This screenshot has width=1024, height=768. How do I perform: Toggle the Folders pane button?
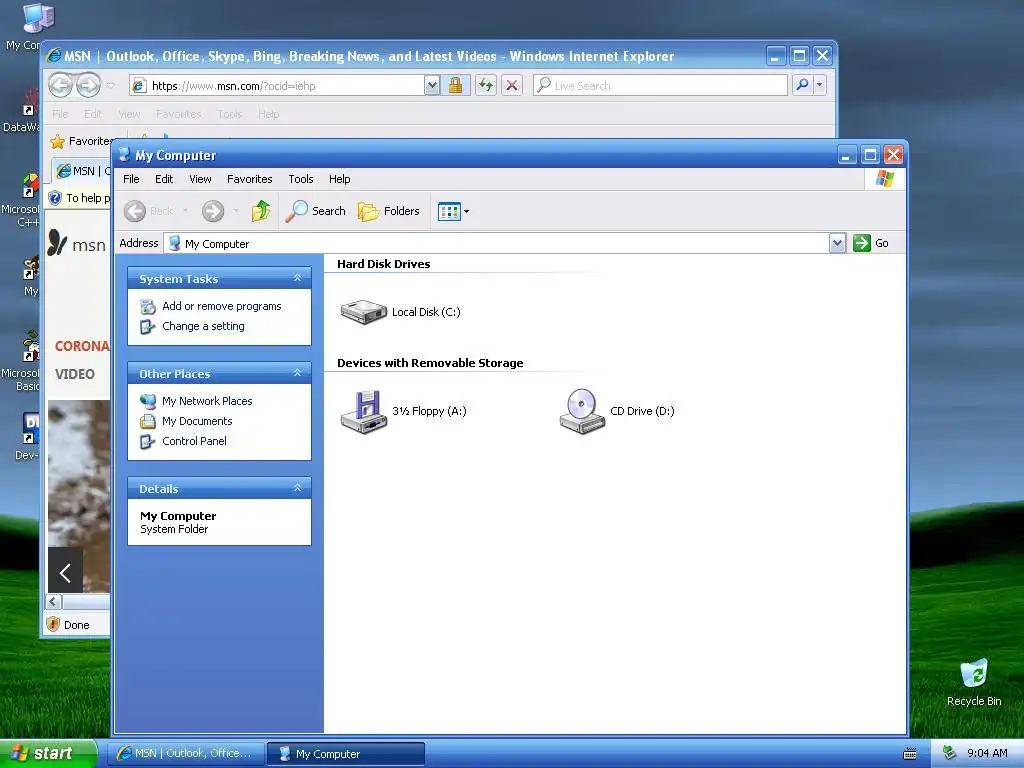(389, 211)
